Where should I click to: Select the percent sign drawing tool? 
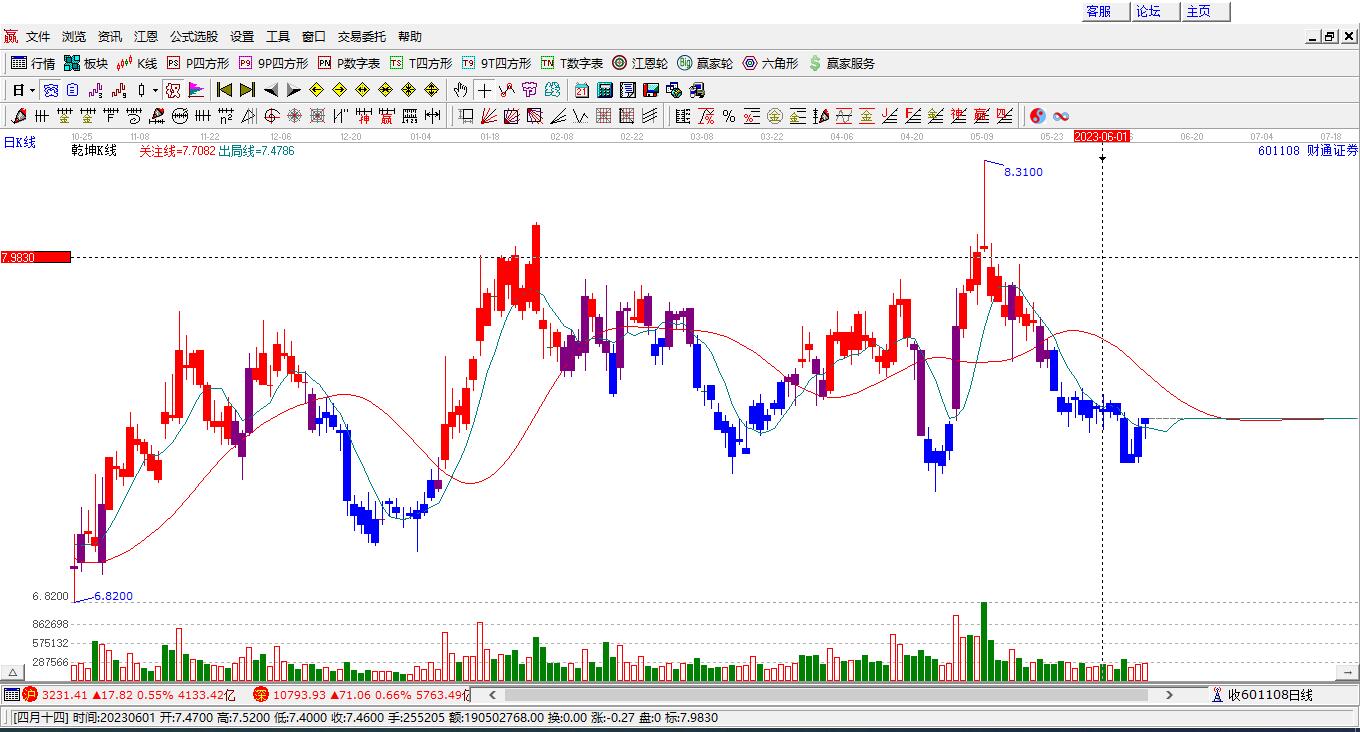point(729,116)
